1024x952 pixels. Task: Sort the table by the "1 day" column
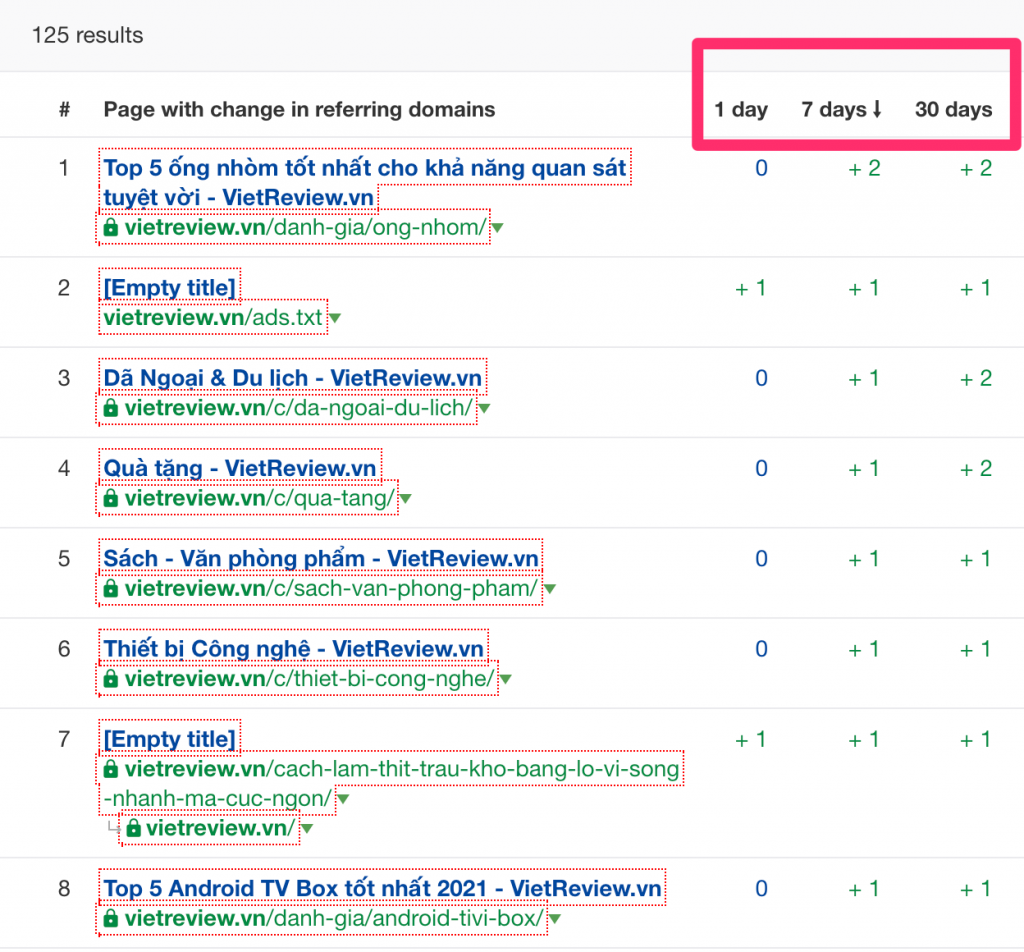click(x=741, y=110)
